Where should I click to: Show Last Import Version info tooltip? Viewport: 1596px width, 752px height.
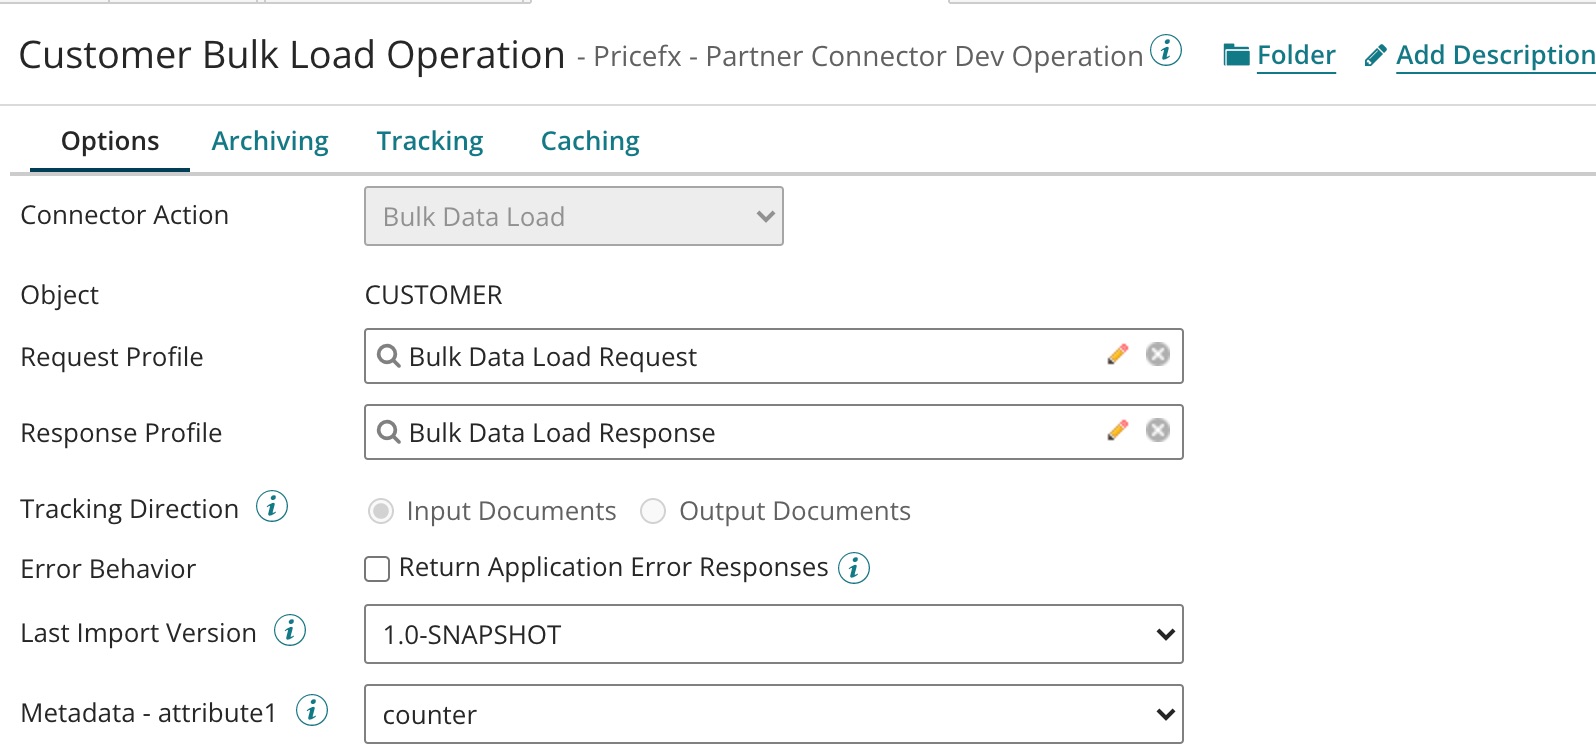click(x=290, y=631)
